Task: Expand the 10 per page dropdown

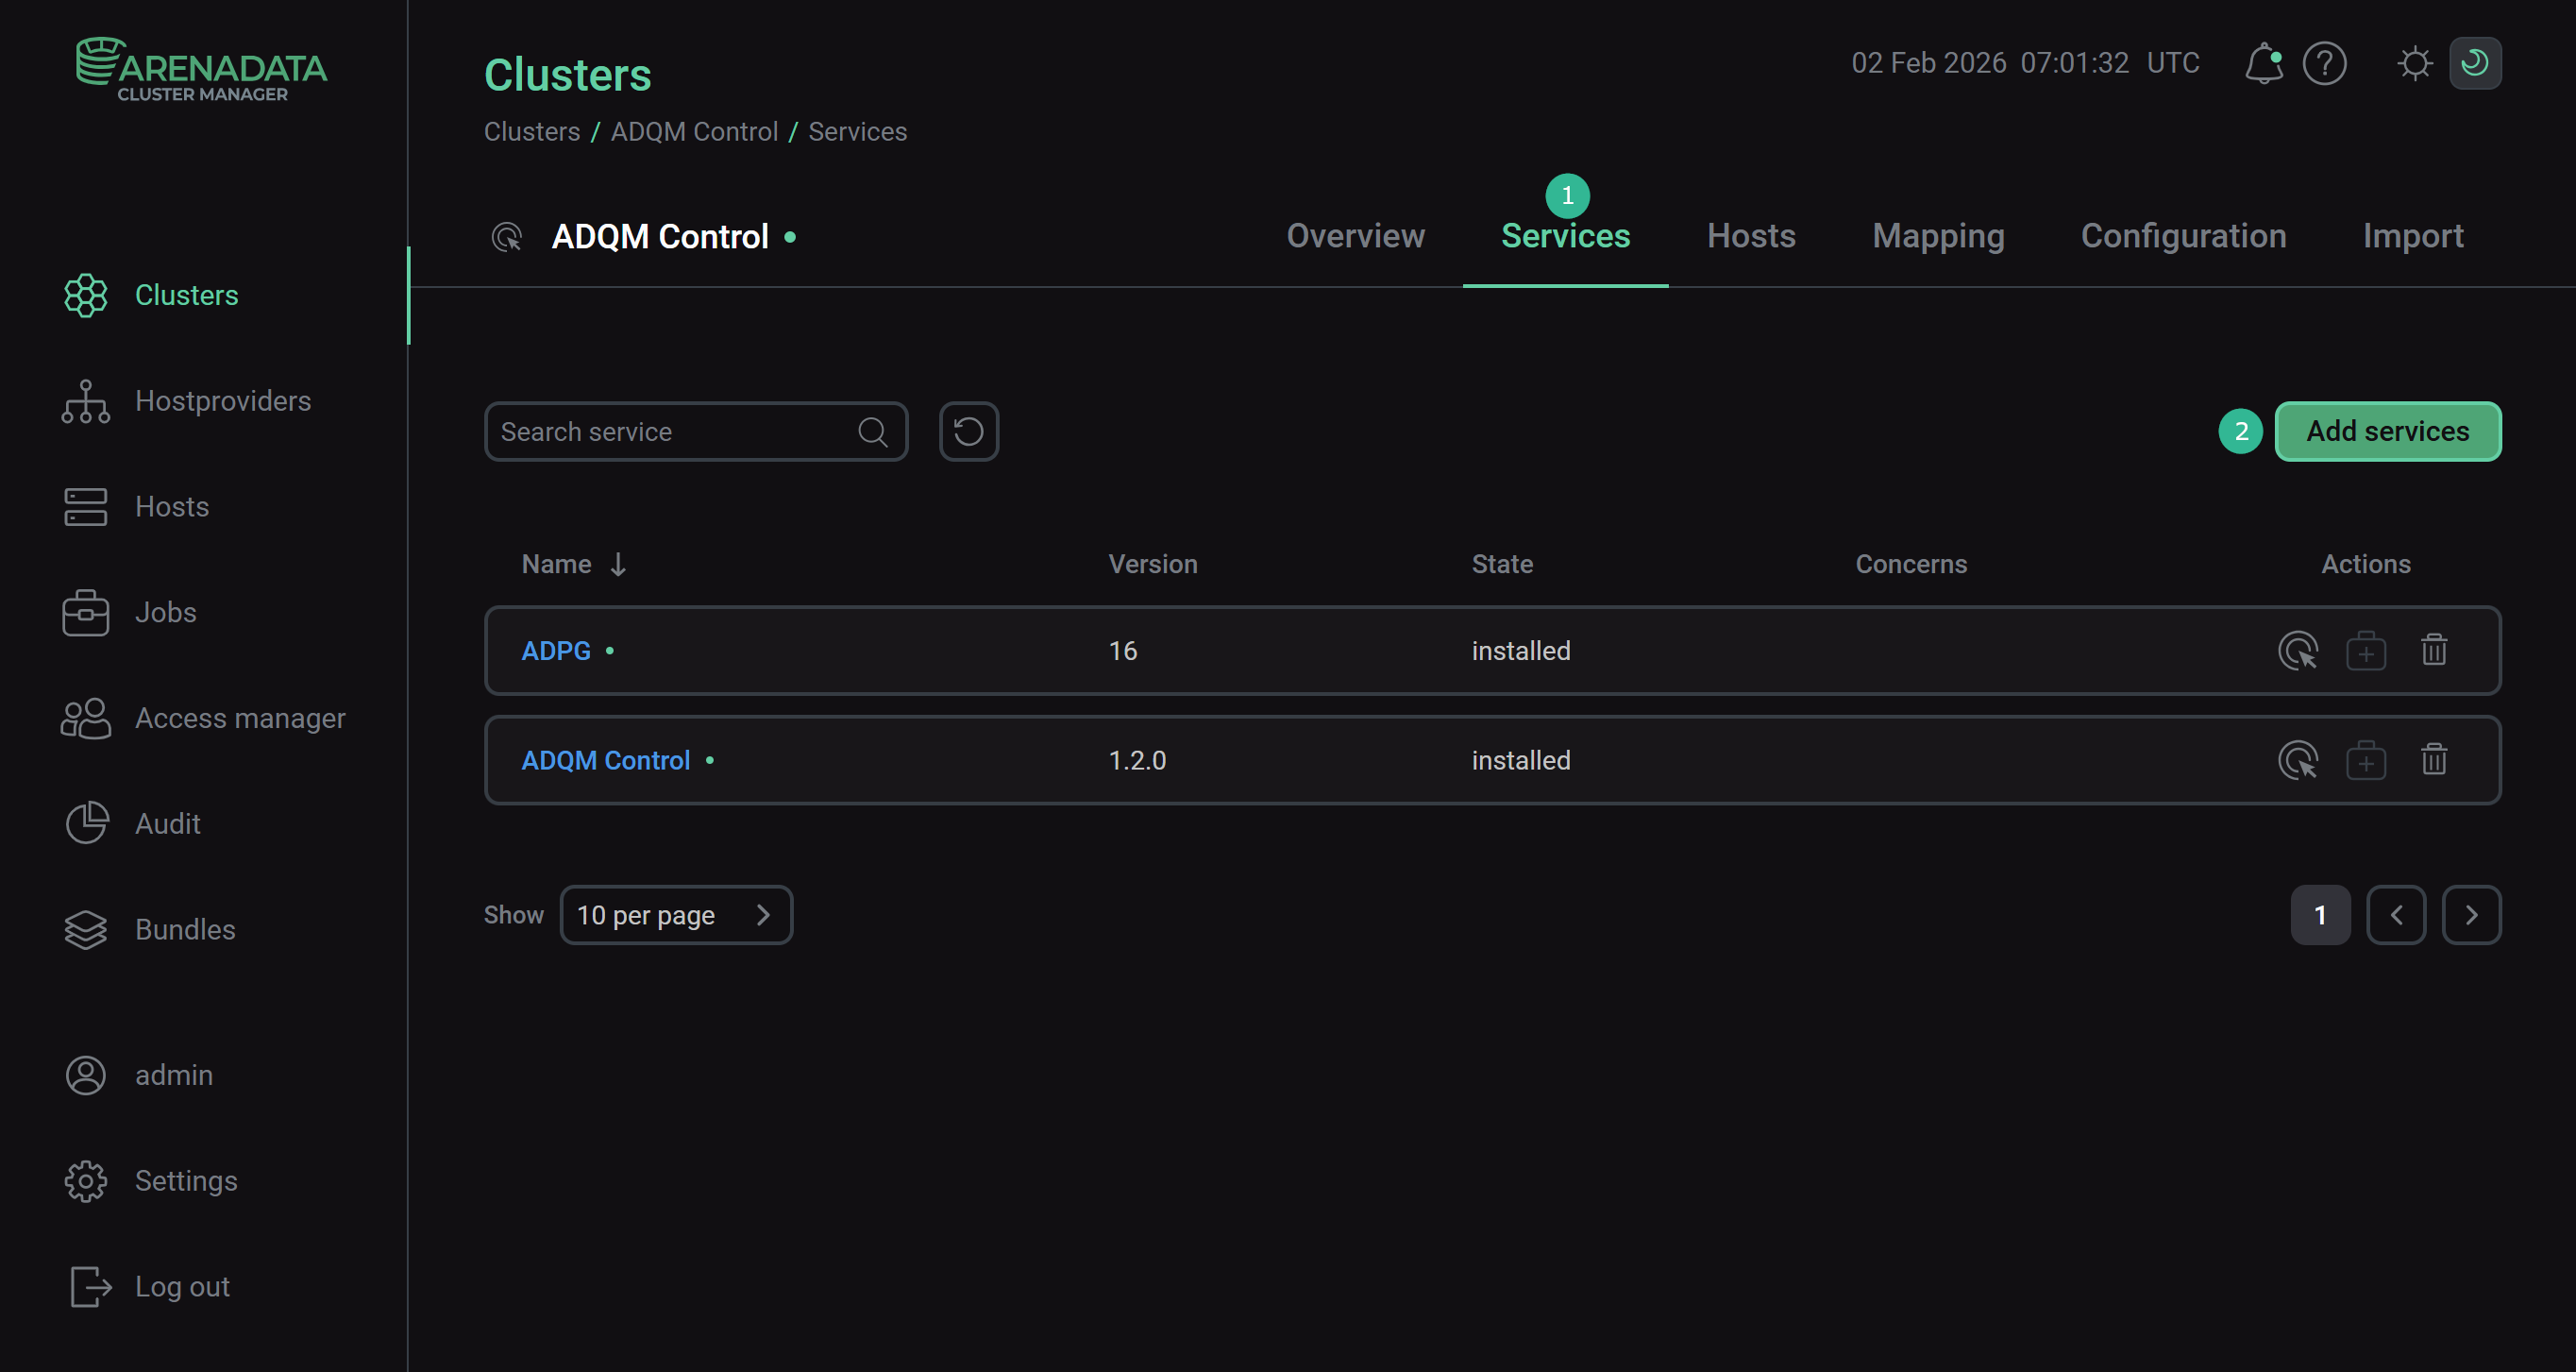Action: [676, 916]
